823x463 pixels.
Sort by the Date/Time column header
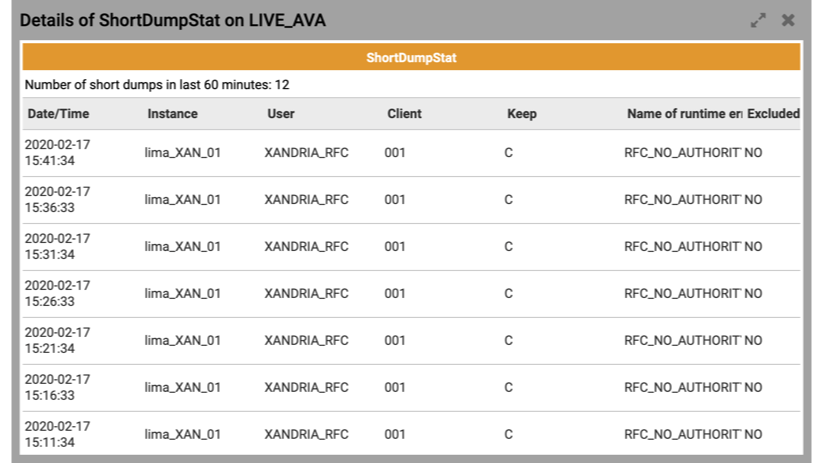click(x=58, y=114)
